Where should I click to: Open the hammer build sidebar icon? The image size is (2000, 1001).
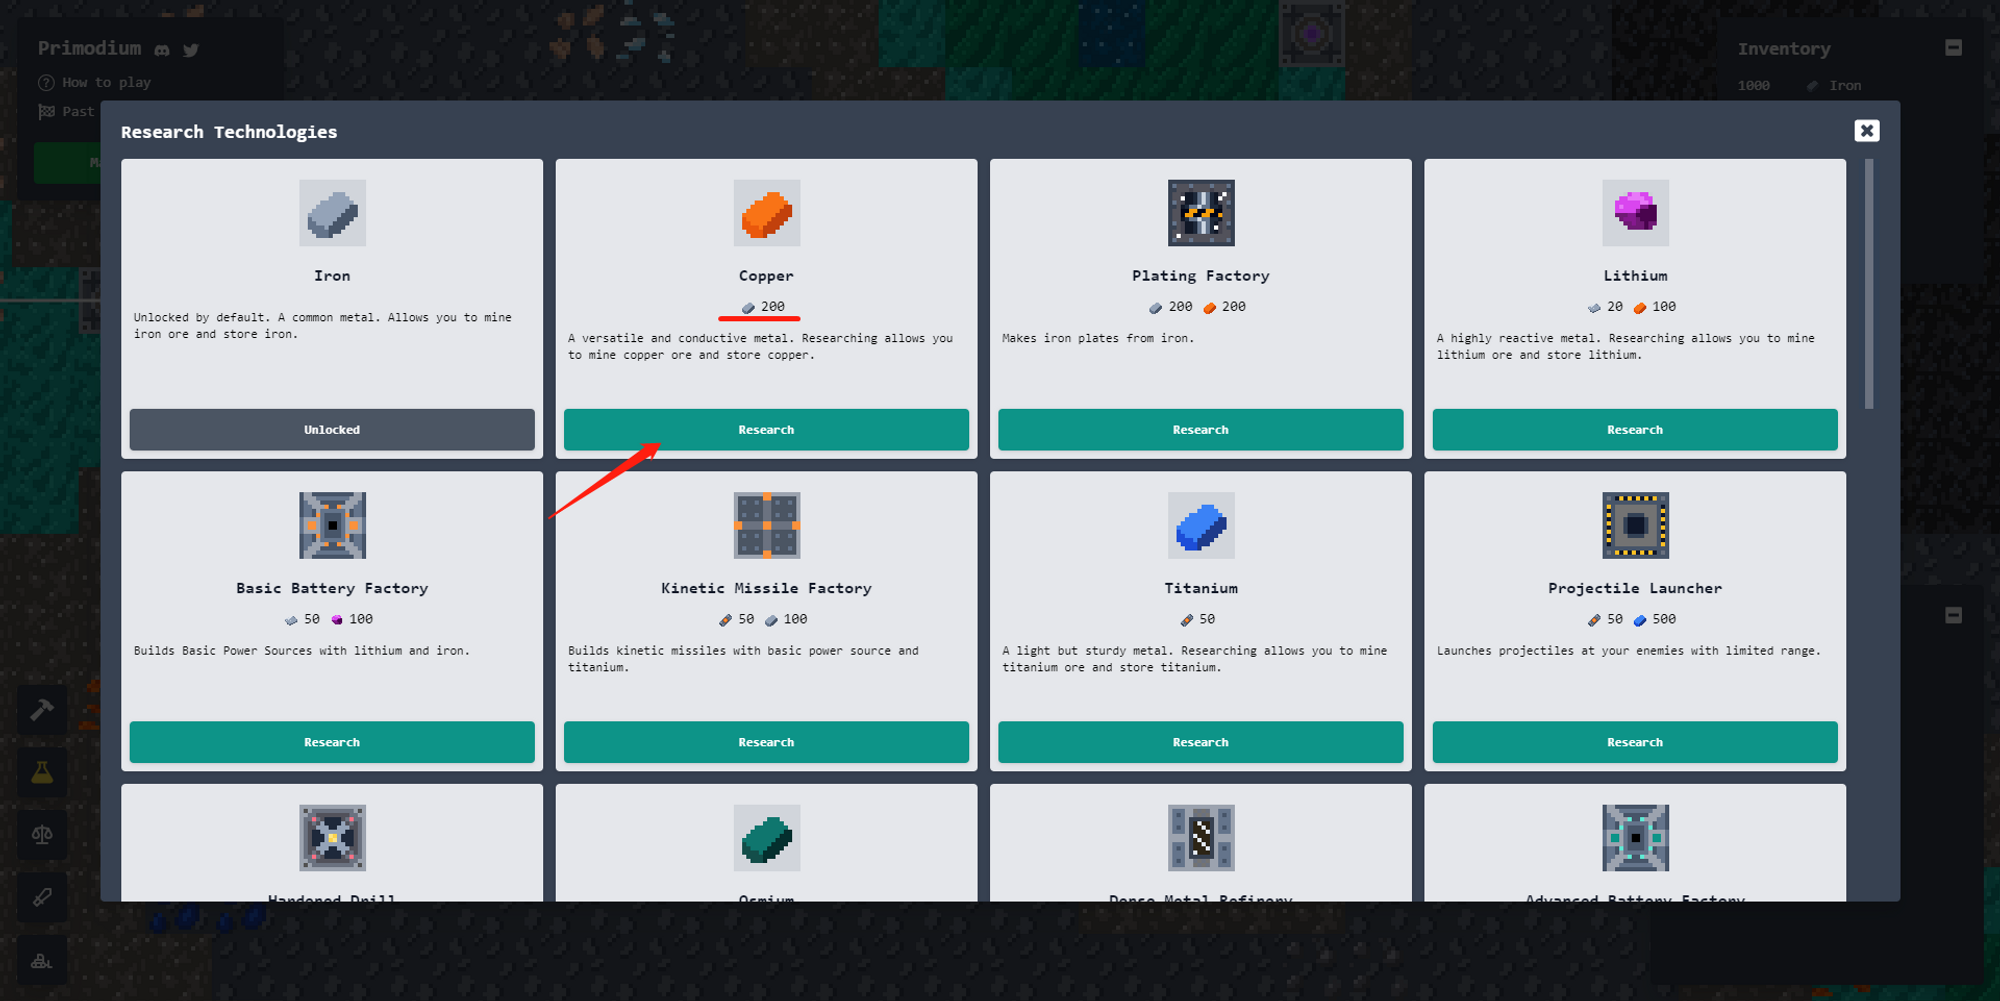coord(42,710)
